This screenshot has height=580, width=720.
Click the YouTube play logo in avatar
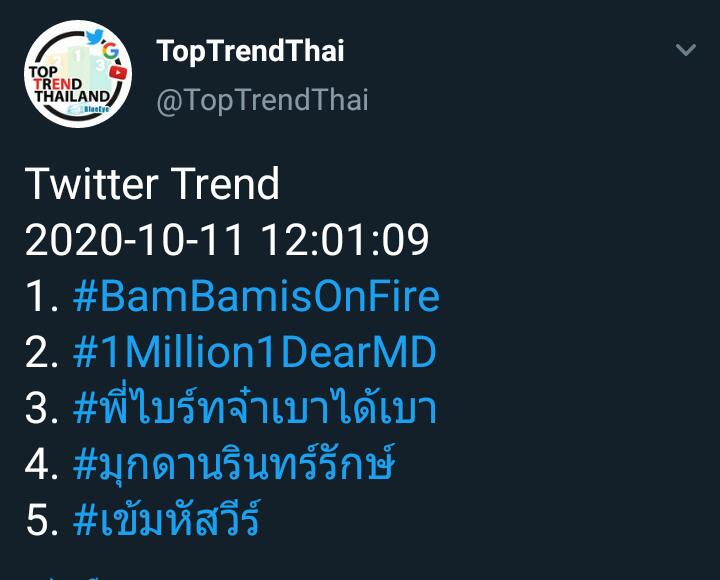point(118,71)
